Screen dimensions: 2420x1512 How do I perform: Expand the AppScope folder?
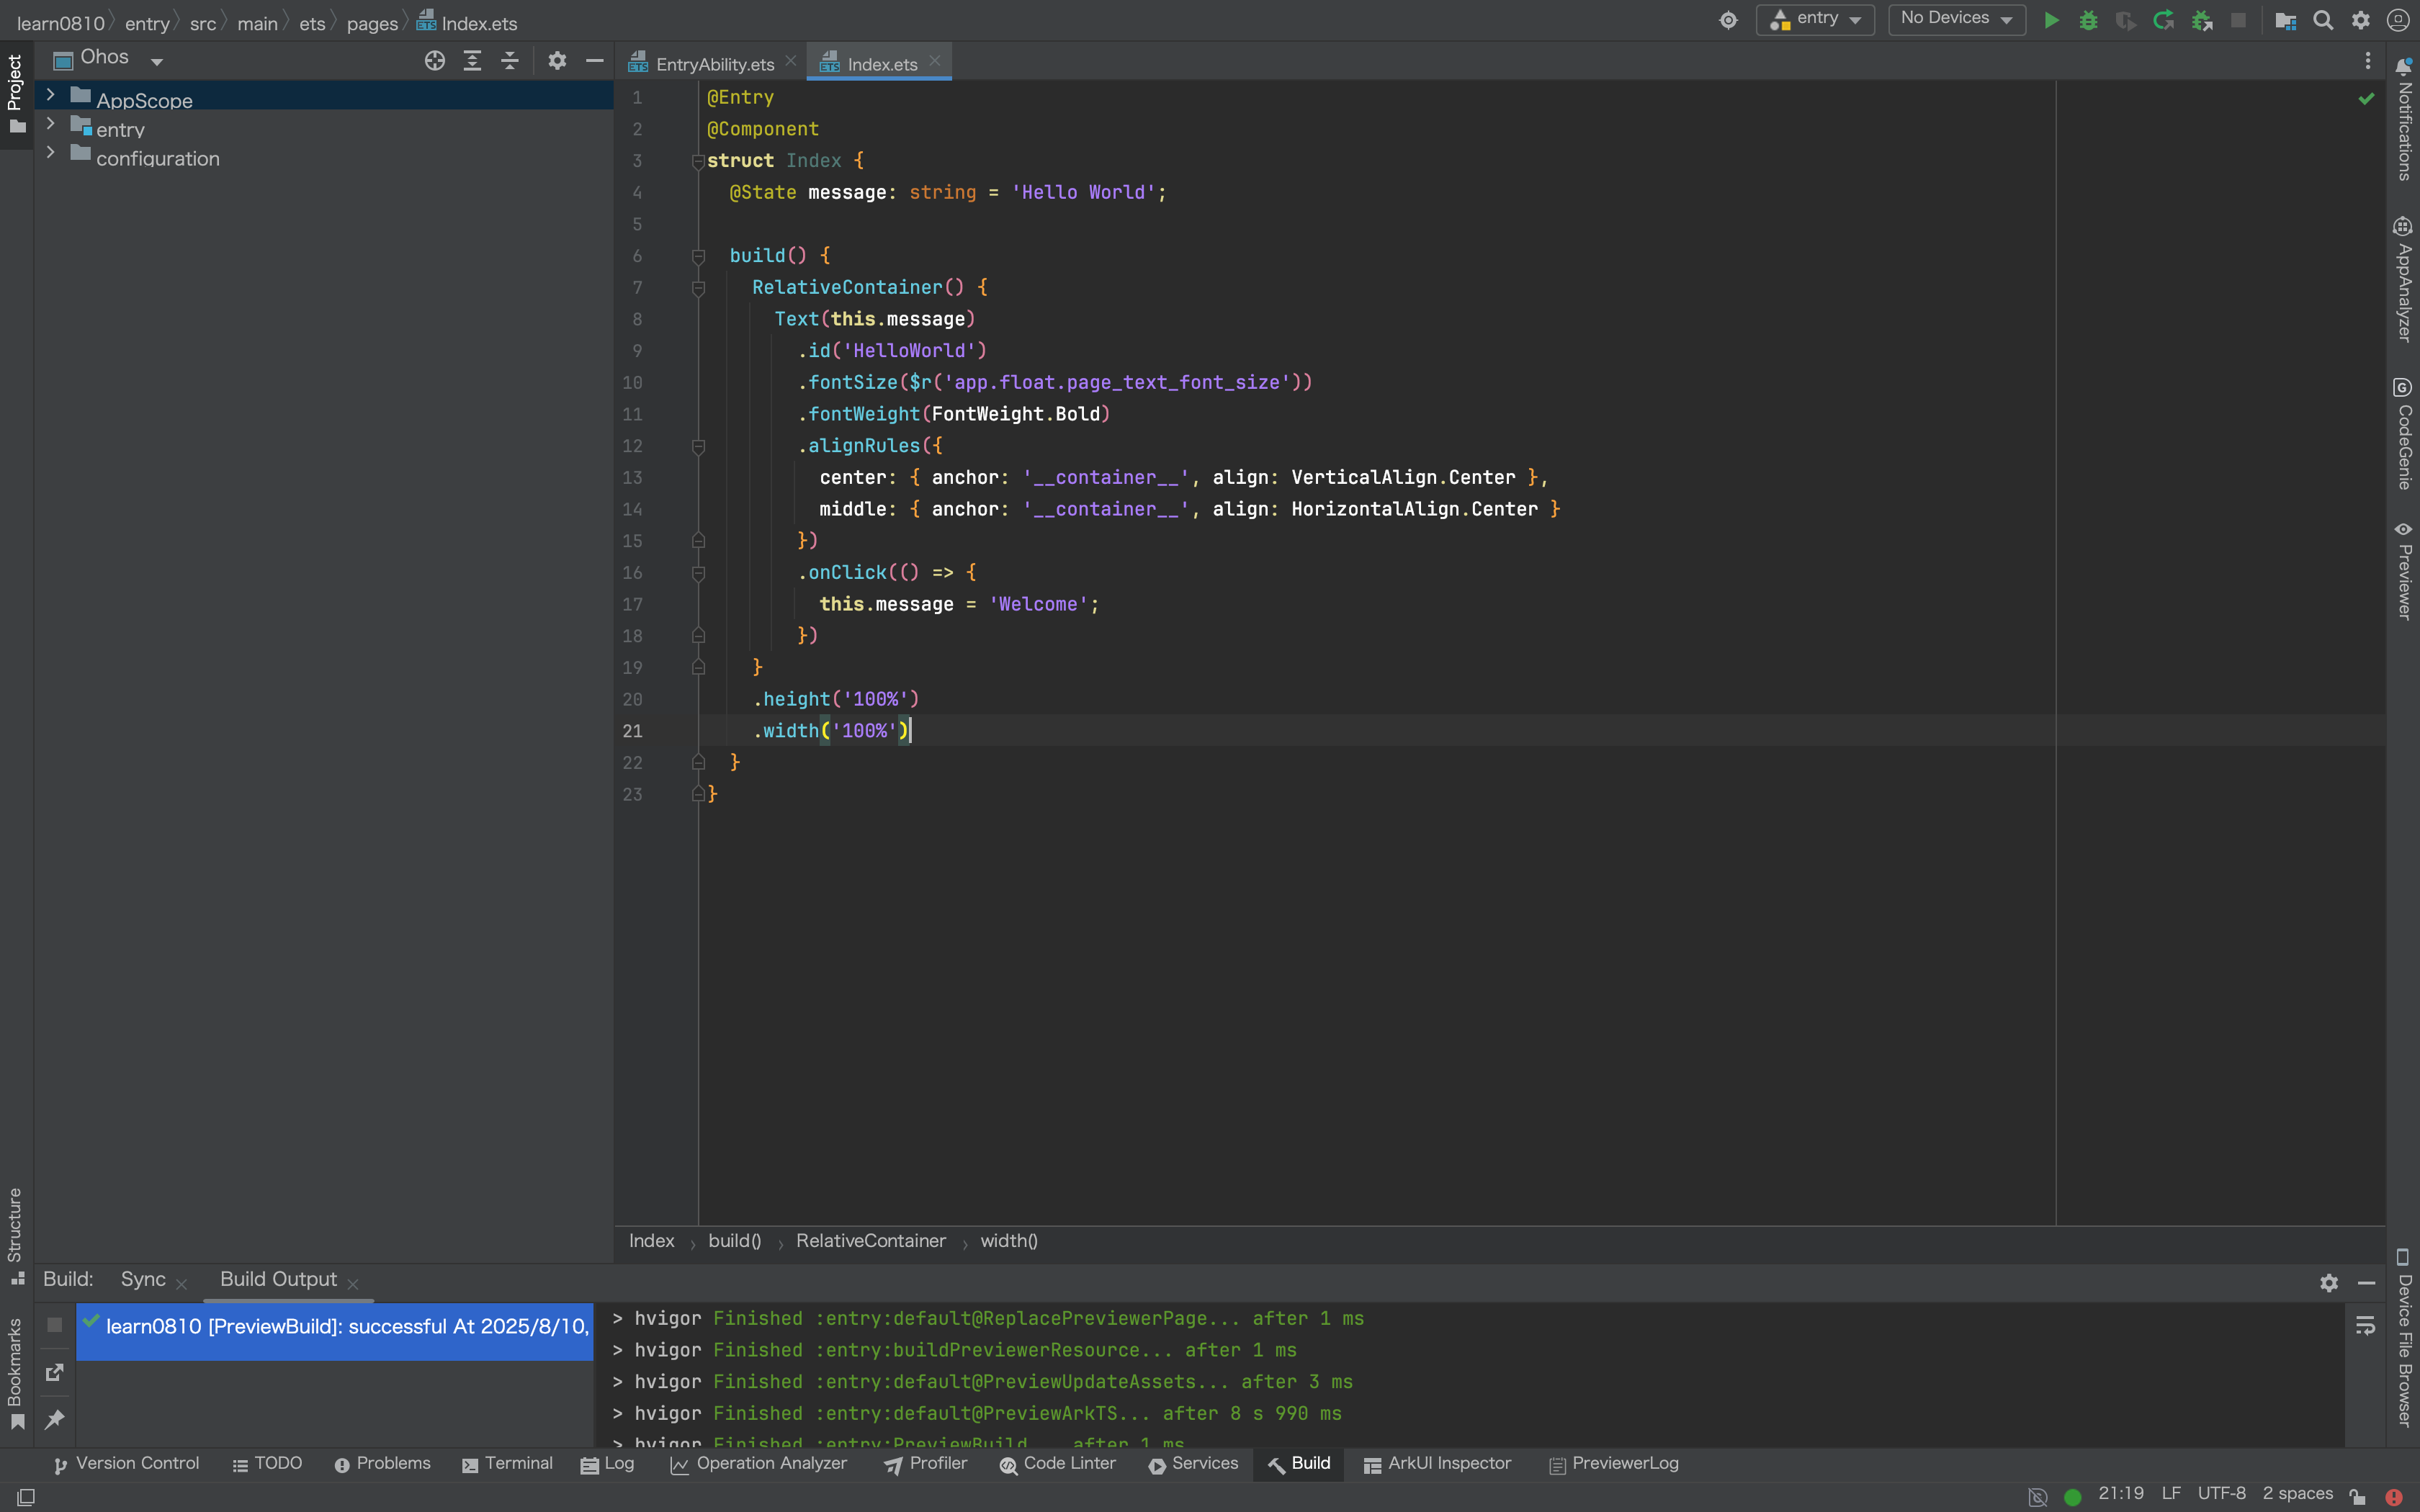tap(50, 95)
